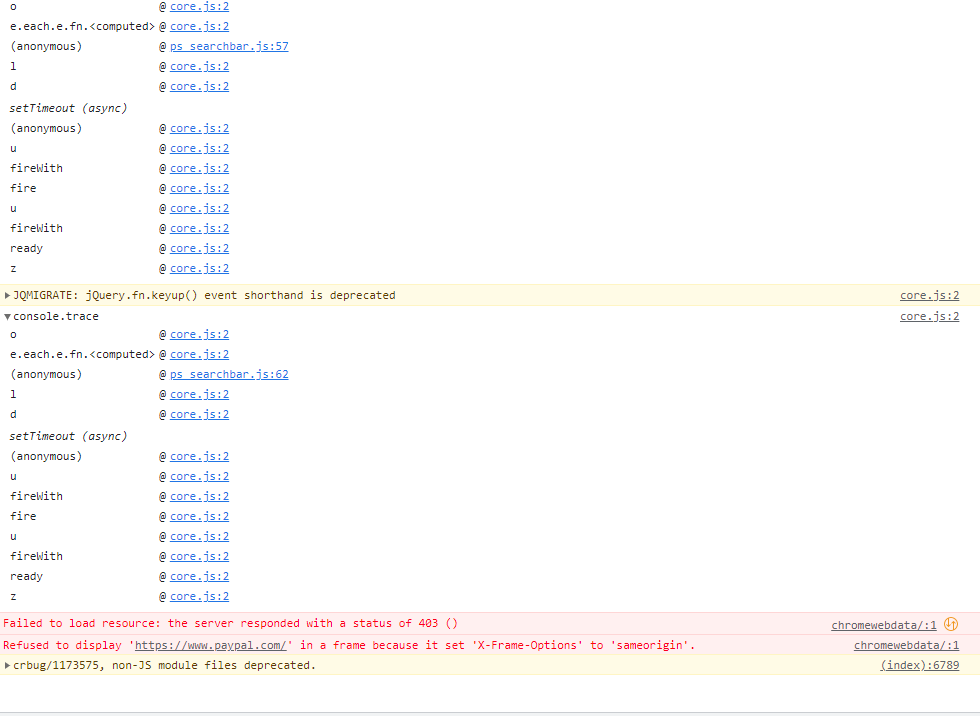Image resolution: width=980 pixels, height=716 pixels.
Task: Open core.js:2 beside 'fire' in ps_searchbar.js:62 trace
Action: [x=199, y=517]
